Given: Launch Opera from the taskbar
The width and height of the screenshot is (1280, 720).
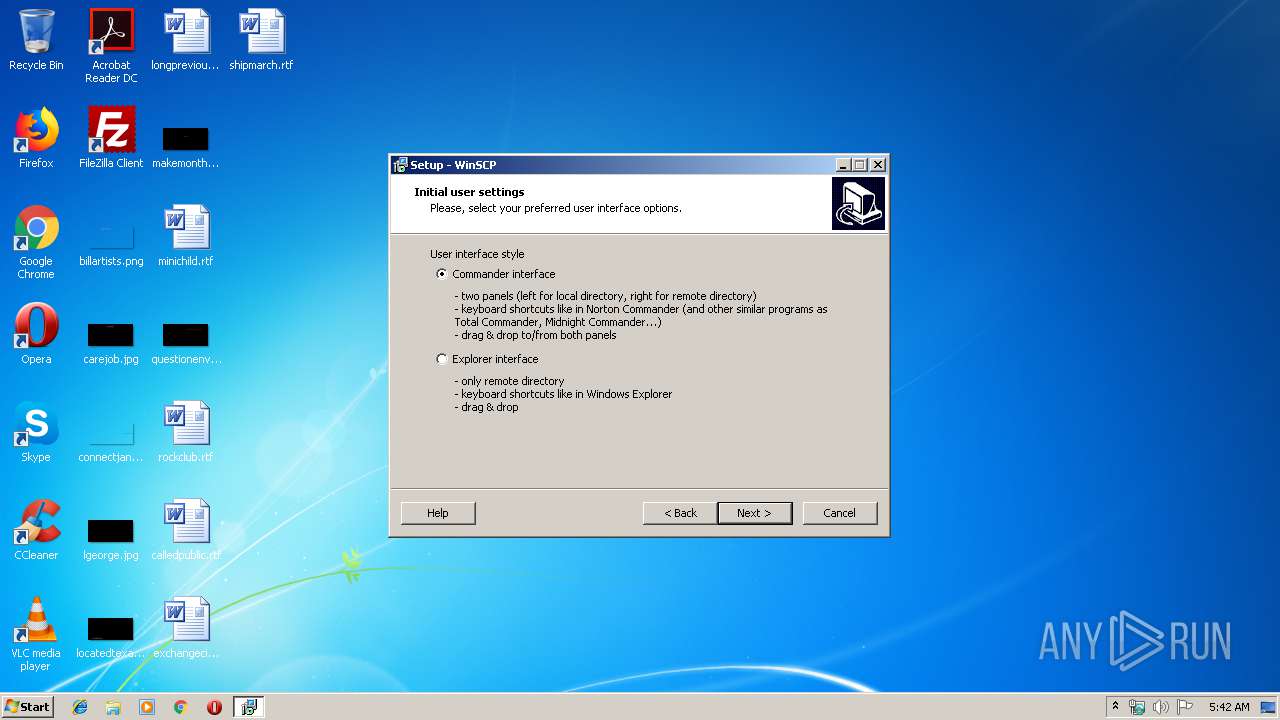Looking at the screenshot, I should tap(214, 707).
